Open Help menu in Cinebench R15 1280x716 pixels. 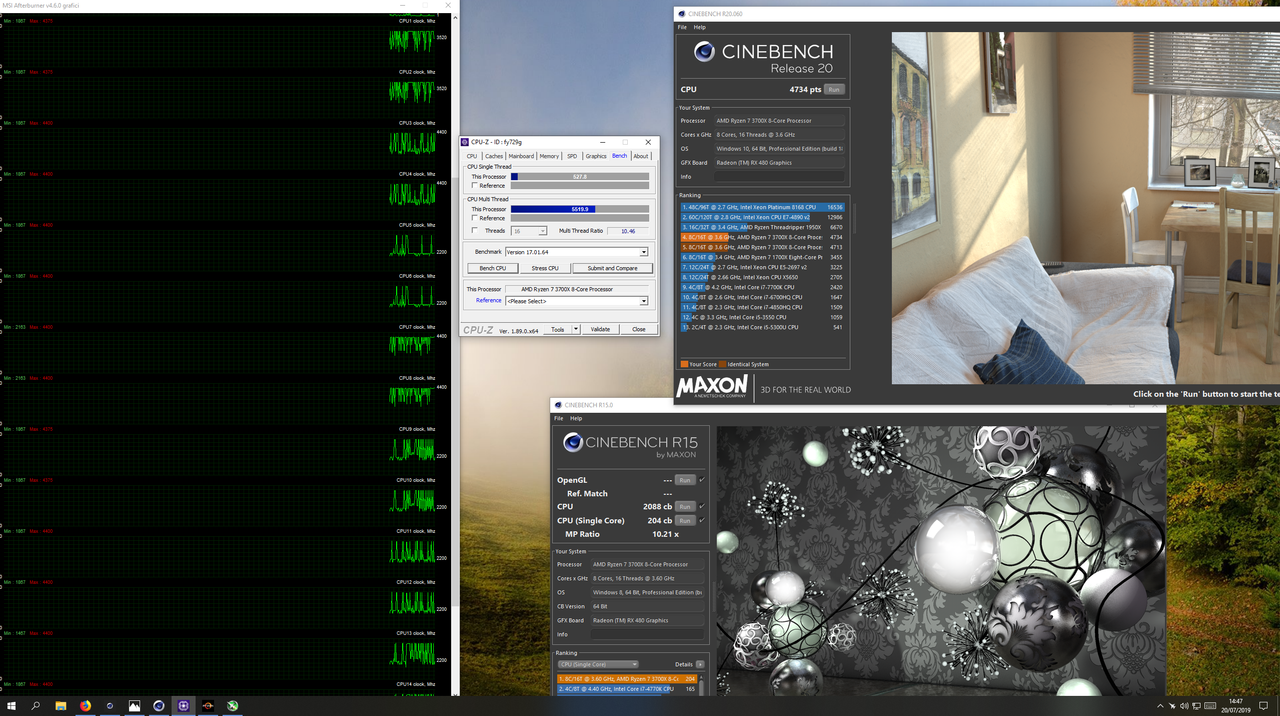coord(576,418)
